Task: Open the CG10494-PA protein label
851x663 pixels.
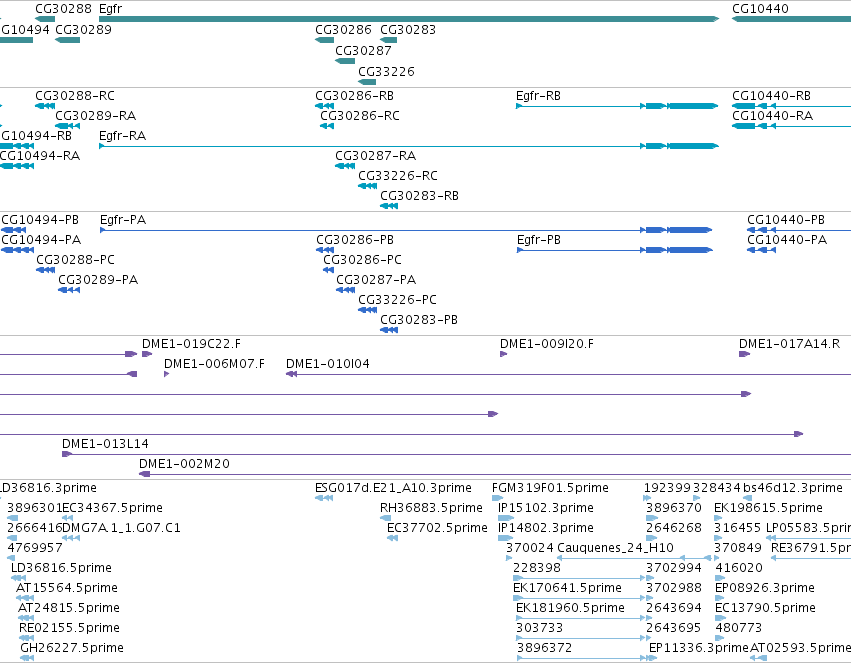Action: click(41, 240)
